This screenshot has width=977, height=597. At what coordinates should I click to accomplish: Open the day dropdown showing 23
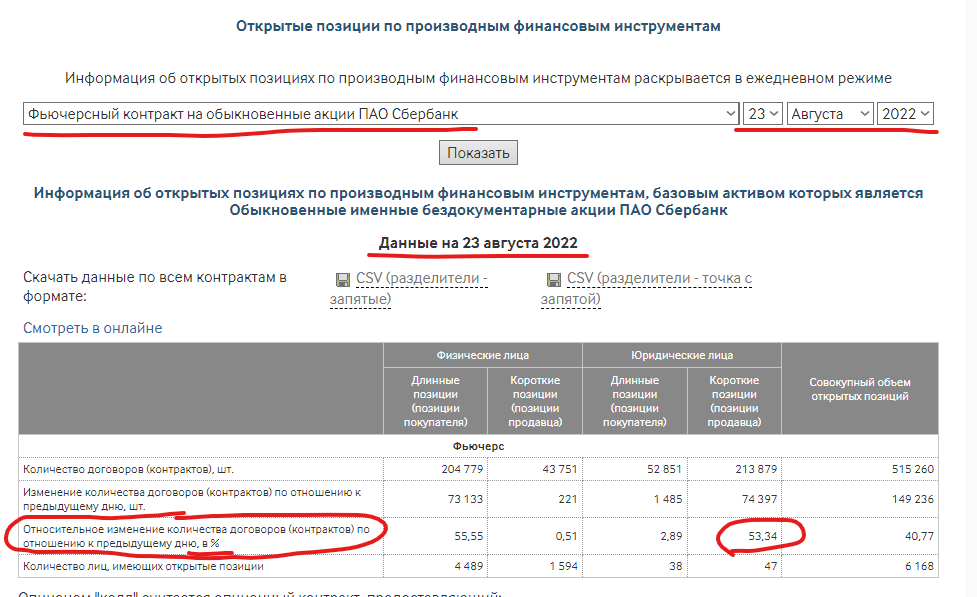763,114
